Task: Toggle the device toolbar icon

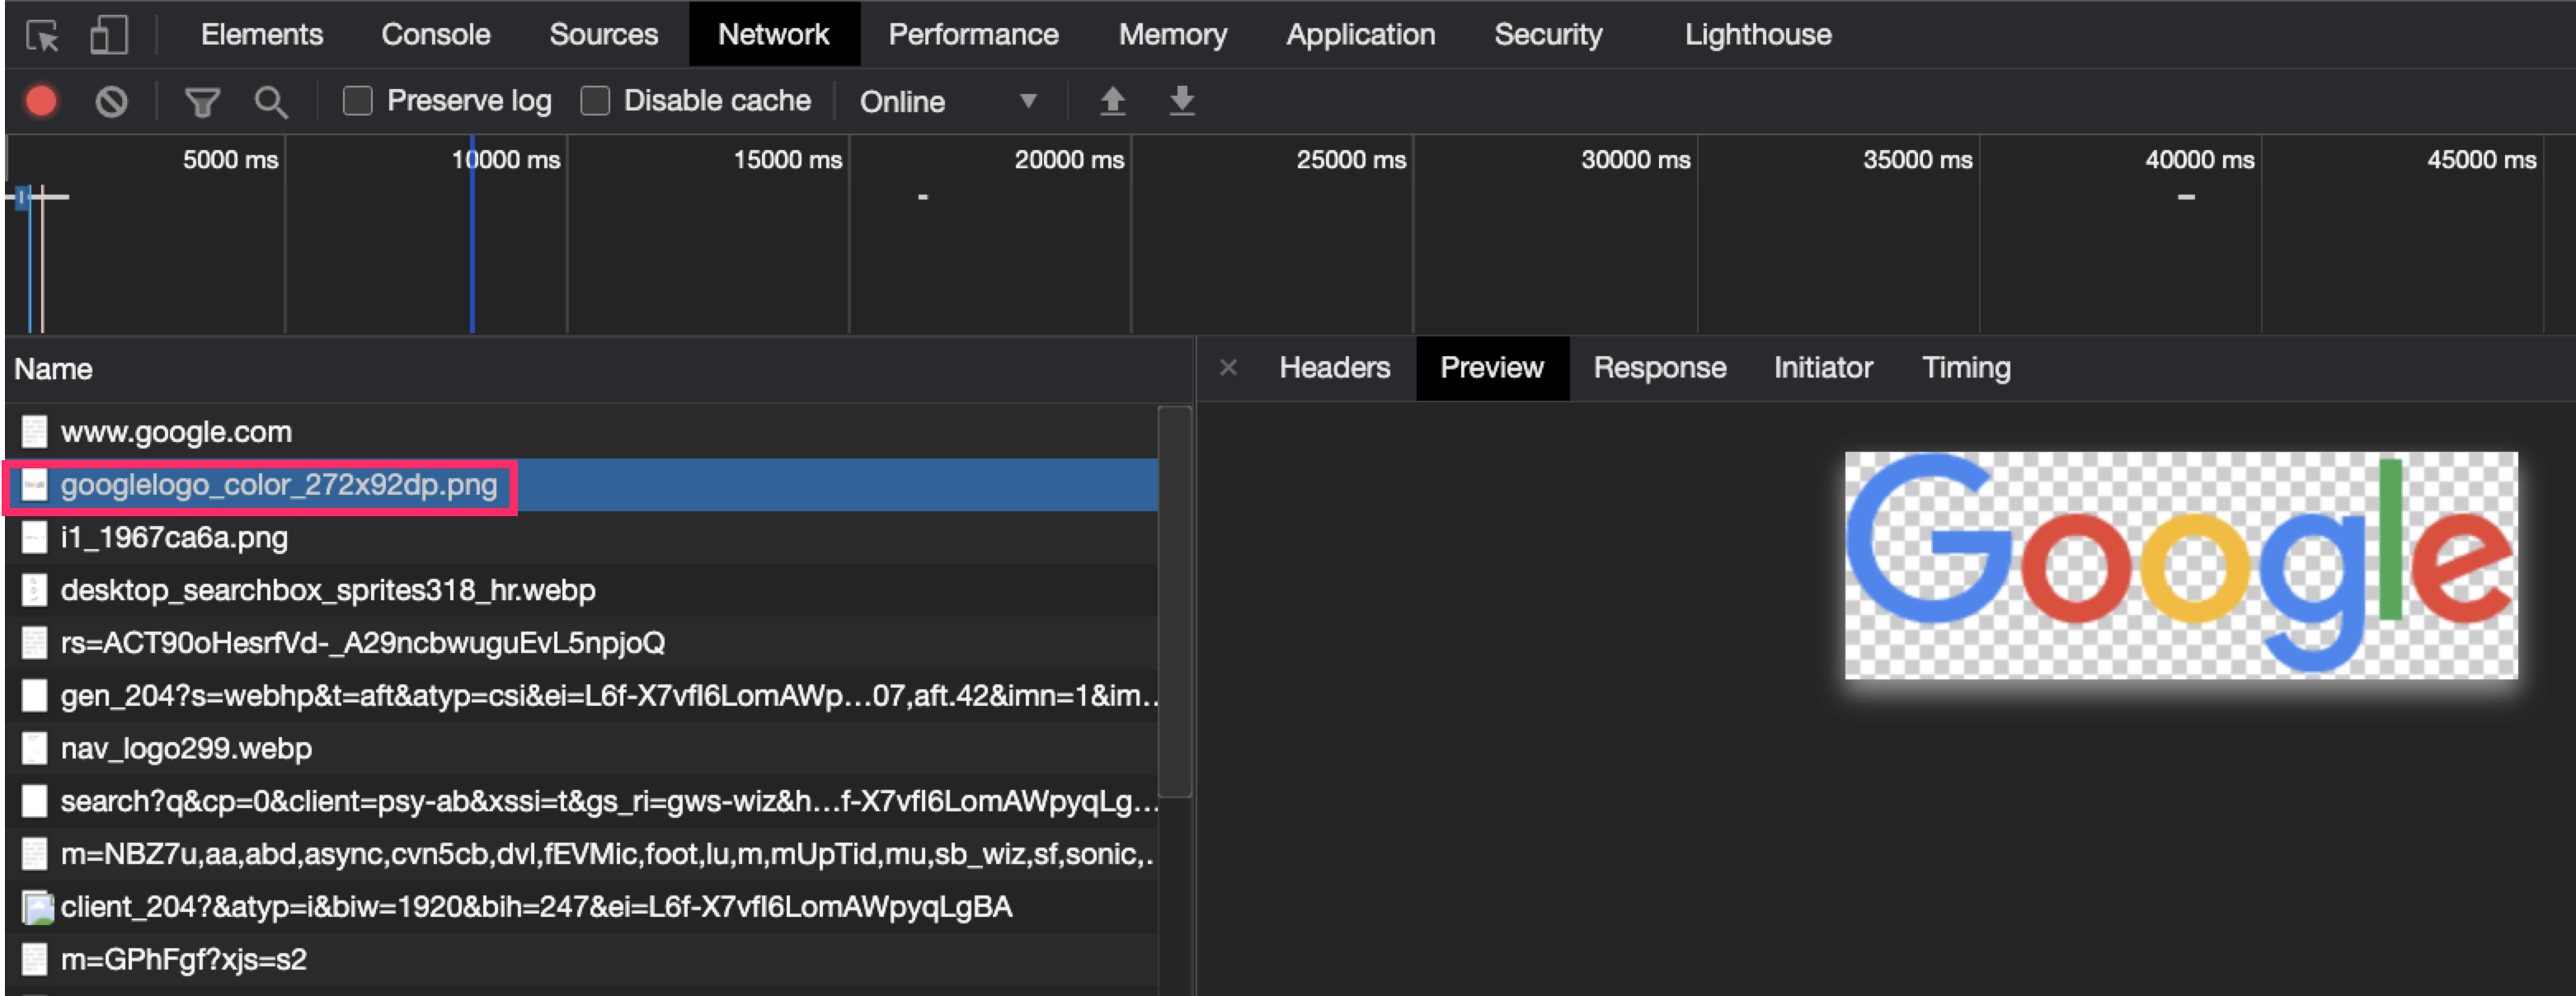Action: tap(108, 36)
